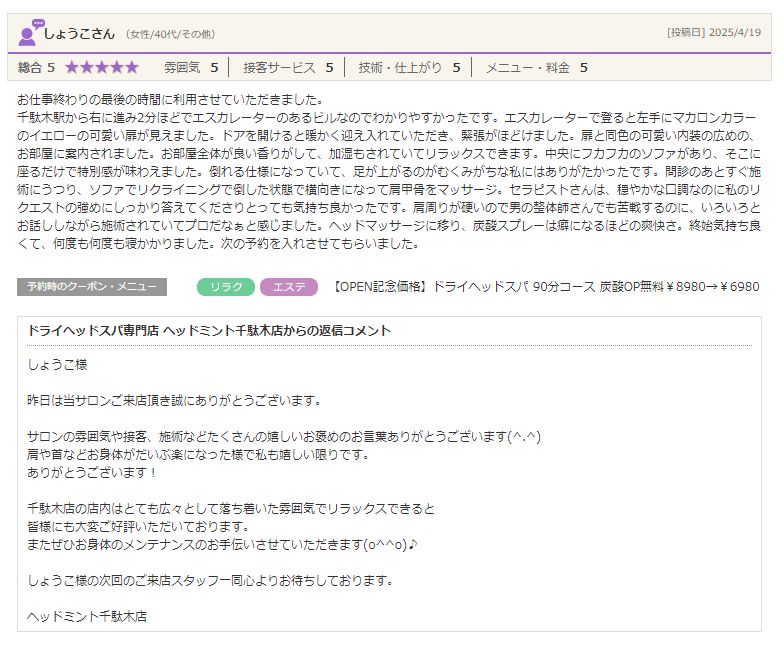Click the ヘッドミント千駄木店からの返信コメント heading
The width and height of the screenshot is (784, 653).
pos(208,331)
